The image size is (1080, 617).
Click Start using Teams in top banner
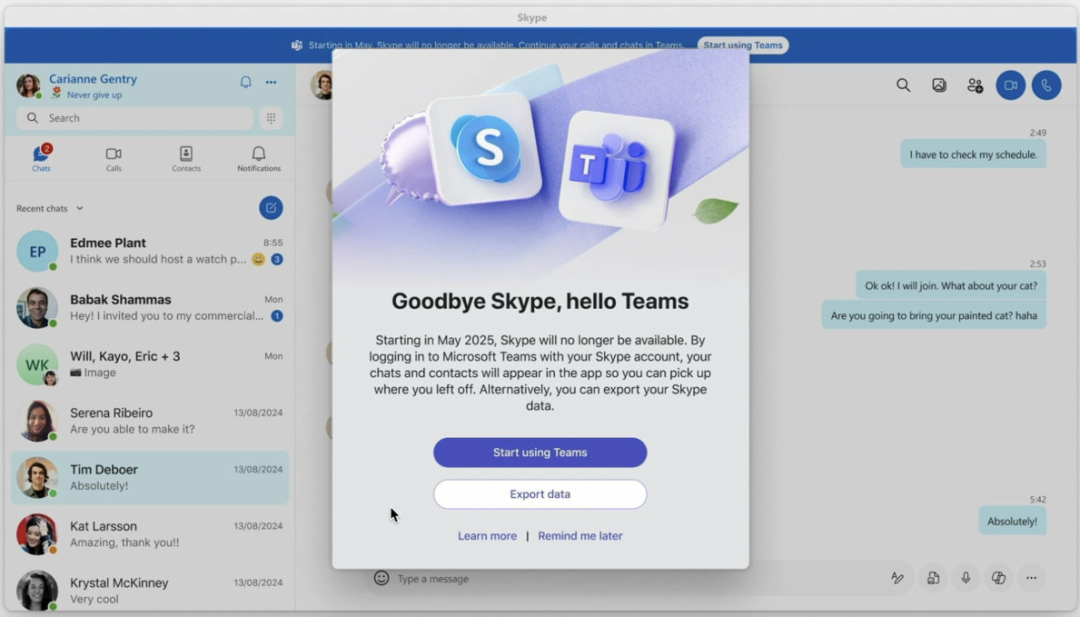[x=742, y=45]
